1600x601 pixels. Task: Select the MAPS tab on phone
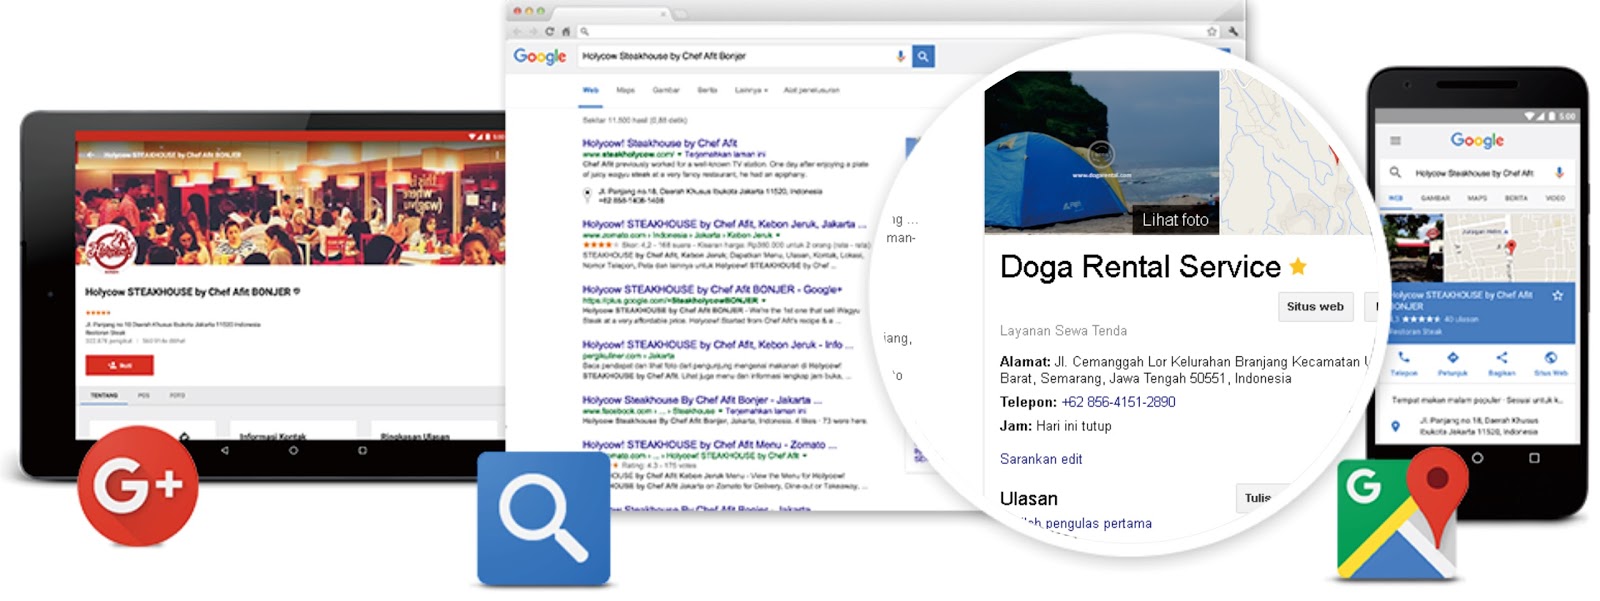click(x=1477, y=198)
